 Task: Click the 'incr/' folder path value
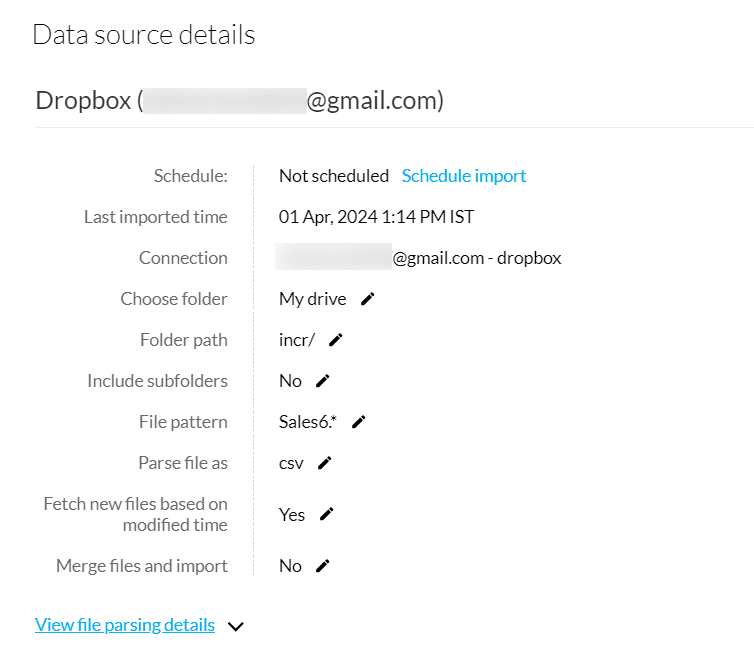click(x=297, y=340)
